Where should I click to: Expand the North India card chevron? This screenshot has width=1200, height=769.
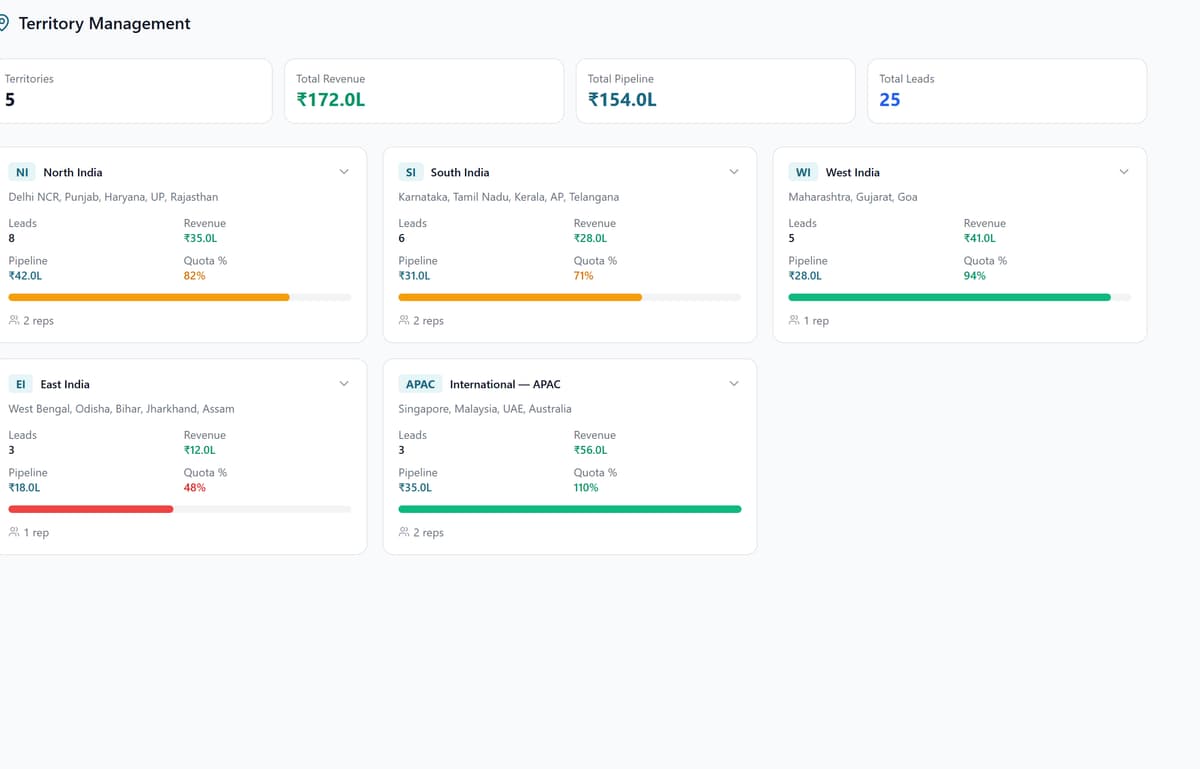click(x=344, y=172)
